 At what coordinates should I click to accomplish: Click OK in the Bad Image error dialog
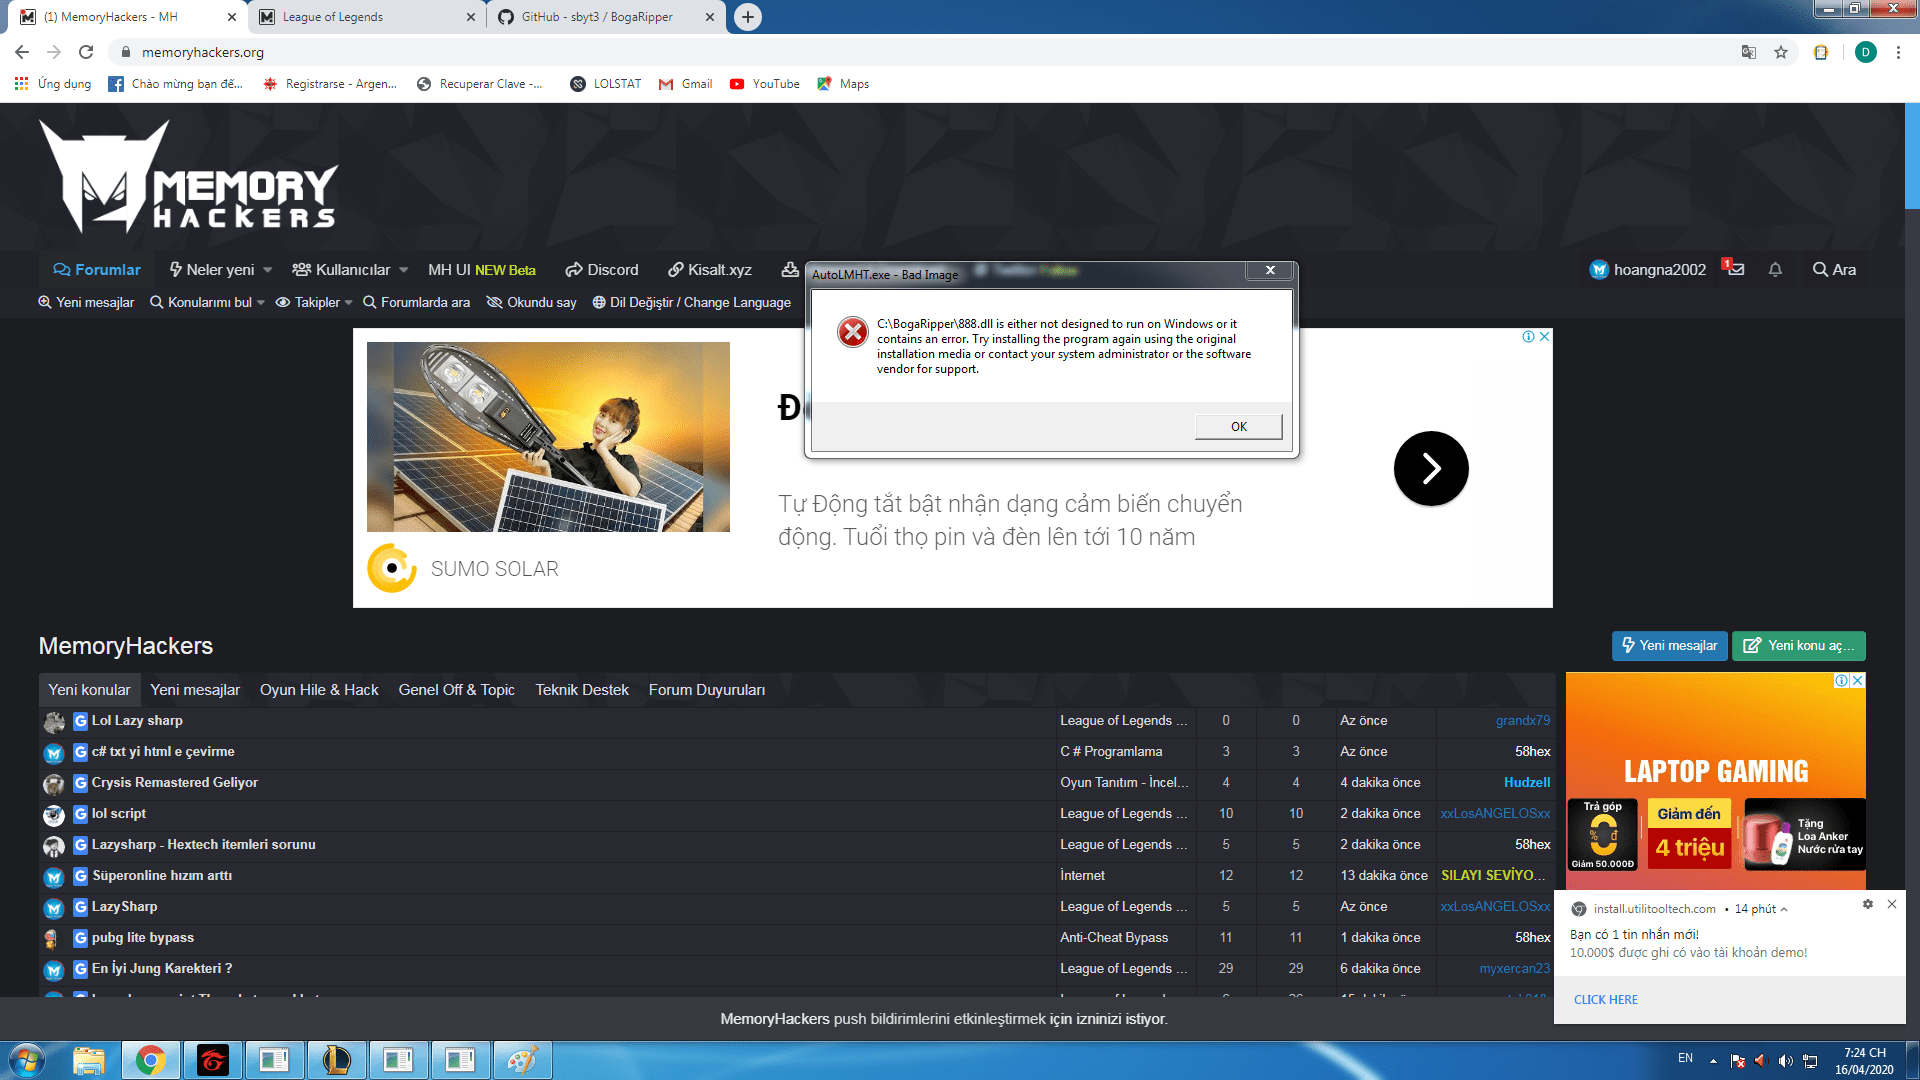[x=1238, y=427]
